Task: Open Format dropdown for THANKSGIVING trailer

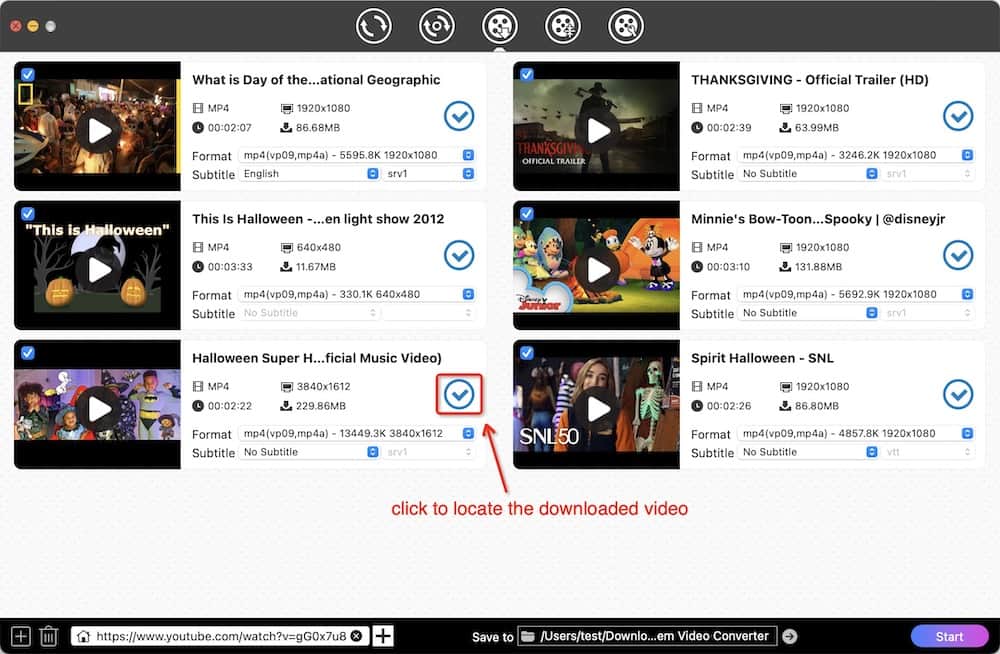Action: 856,155
